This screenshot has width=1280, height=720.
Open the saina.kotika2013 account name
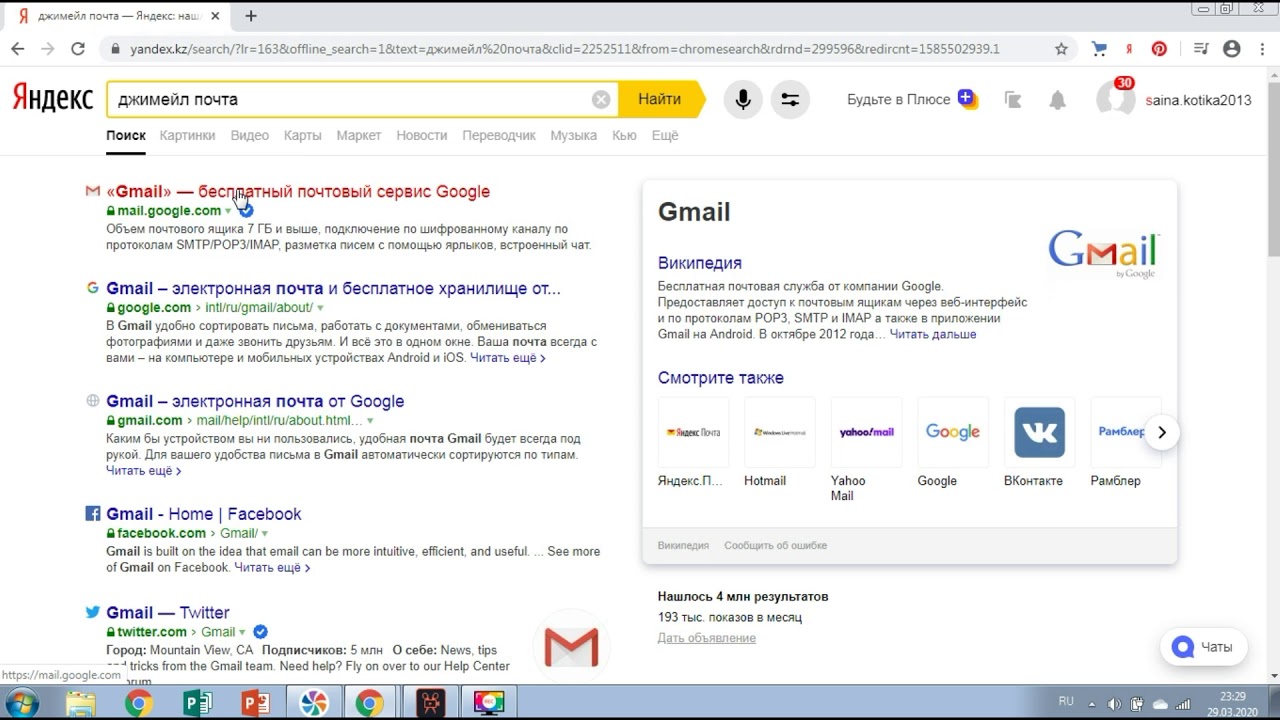tap(1198, 99)
